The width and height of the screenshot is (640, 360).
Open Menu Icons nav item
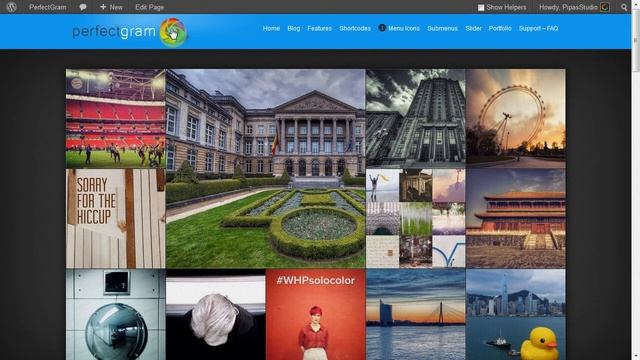(x=404, y=28)
